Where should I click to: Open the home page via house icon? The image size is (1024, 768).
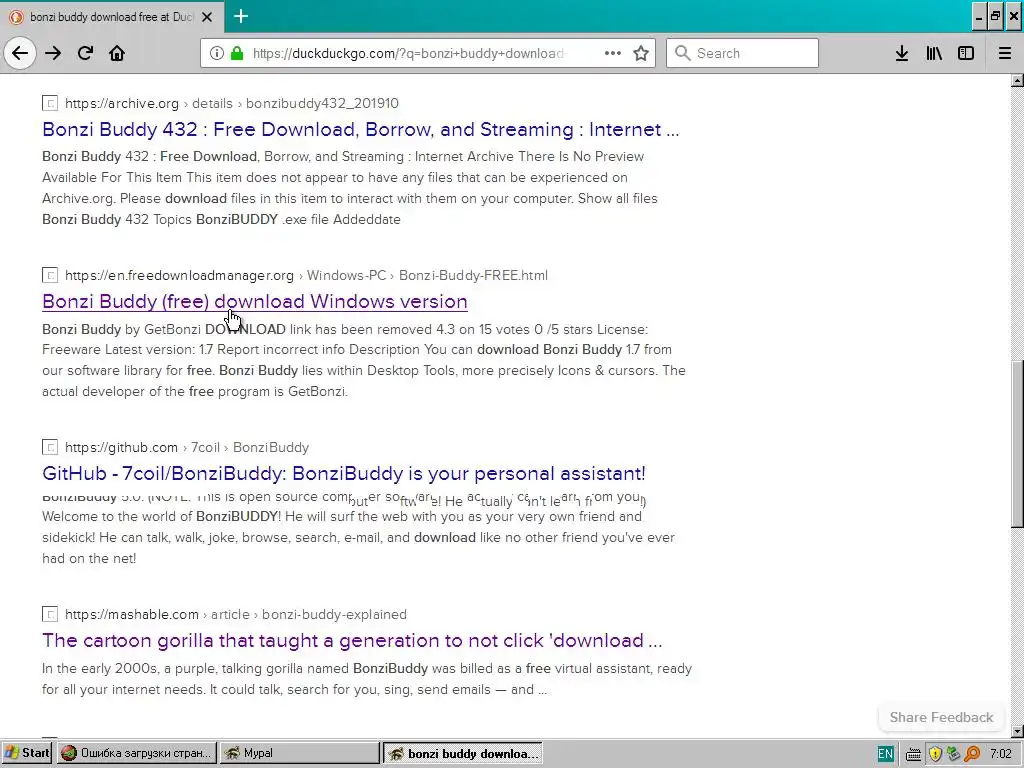click(x=117, y=53)
